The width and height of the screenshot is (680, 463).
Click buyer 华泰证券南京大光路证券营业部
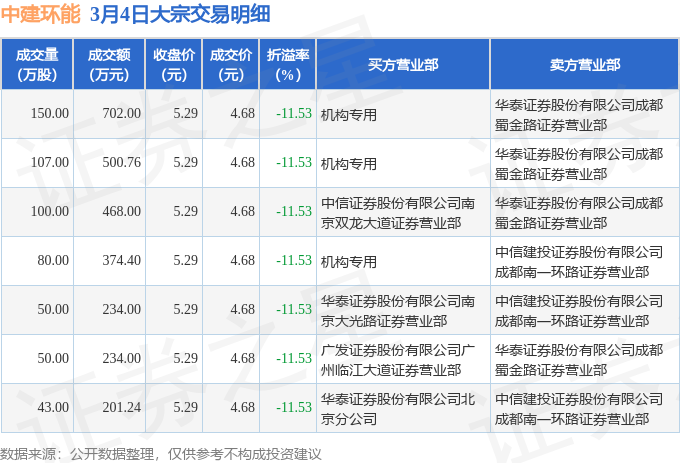(398, 311)
